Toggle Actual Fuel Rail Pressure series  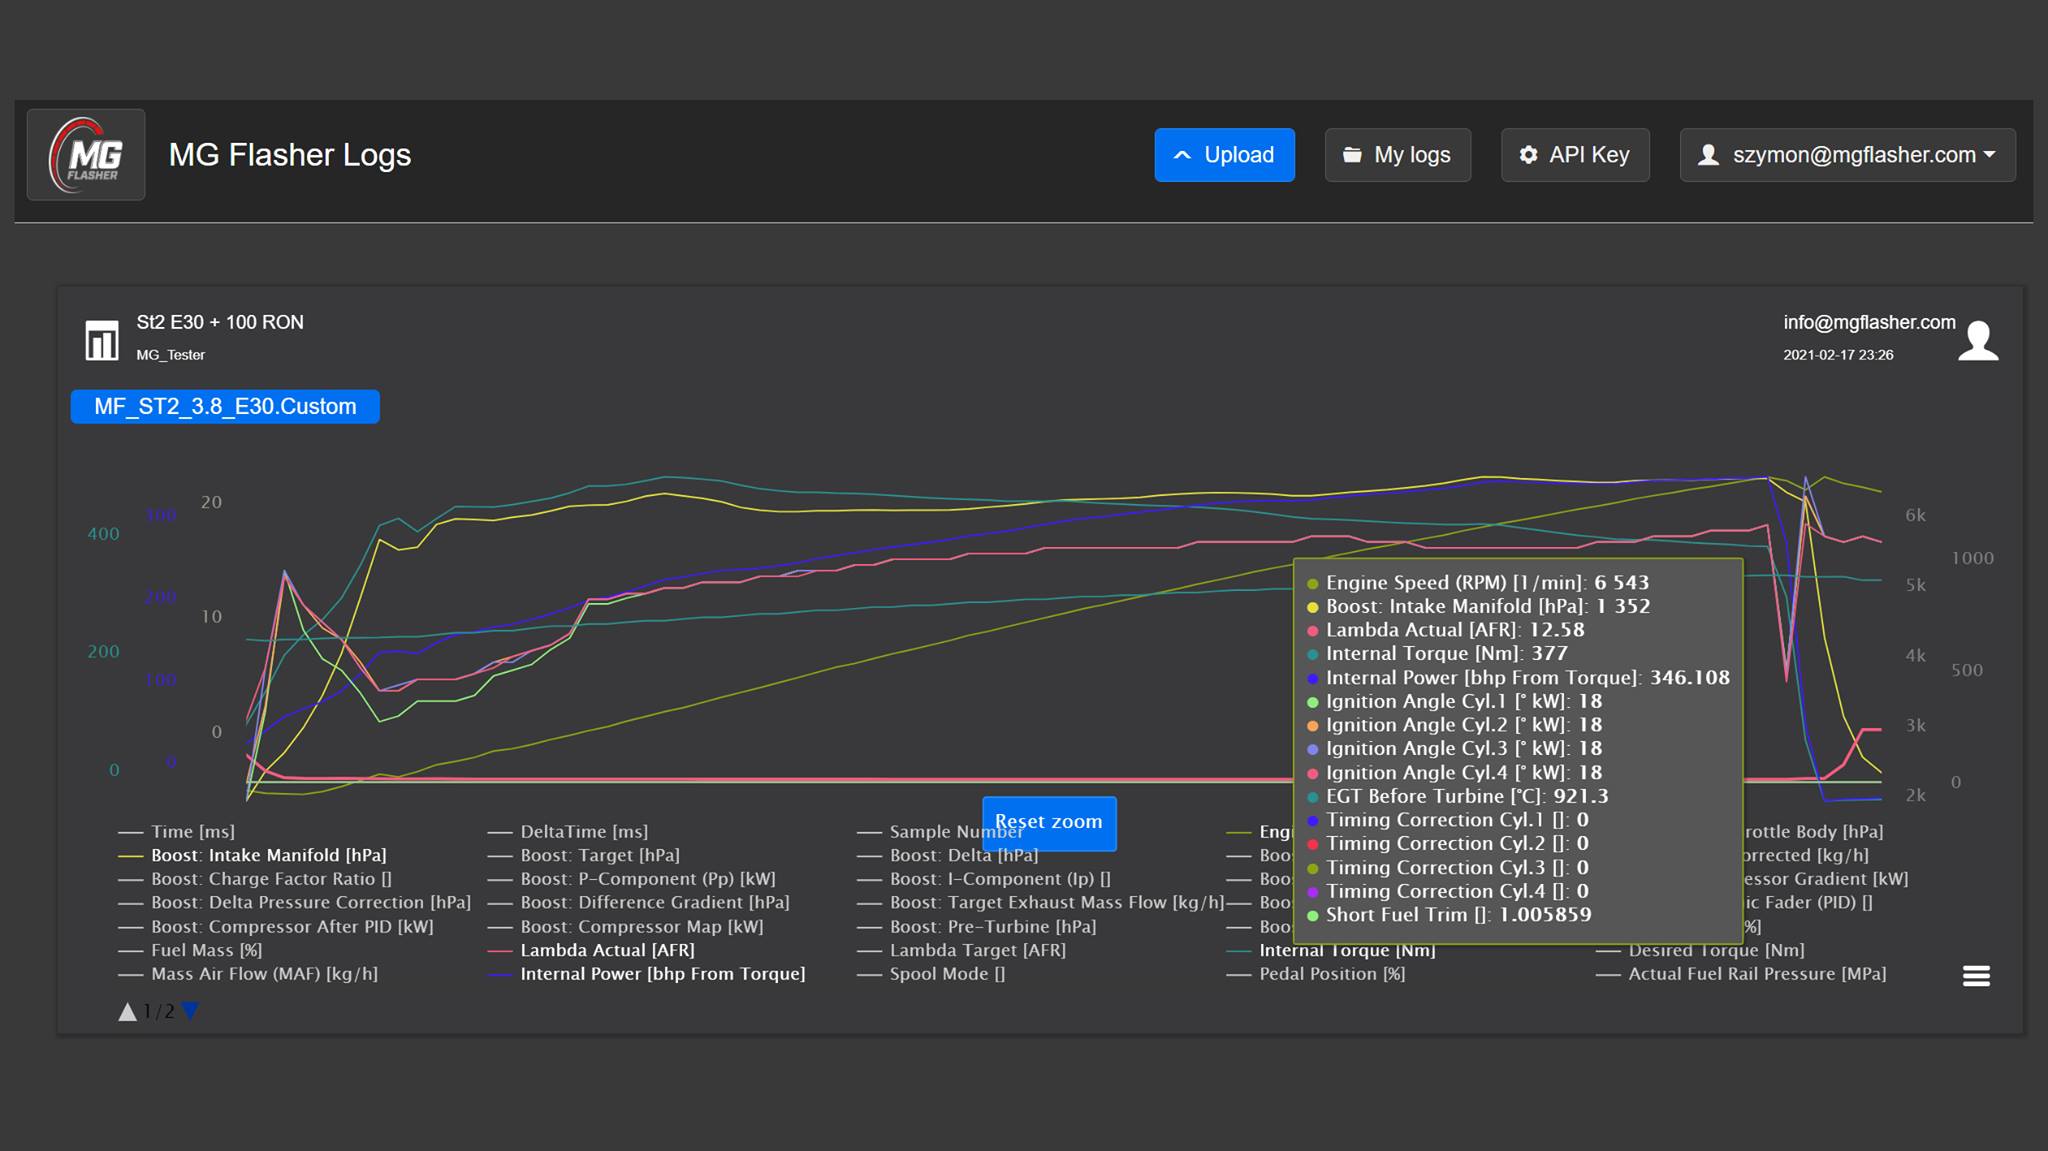[1741, 974]
